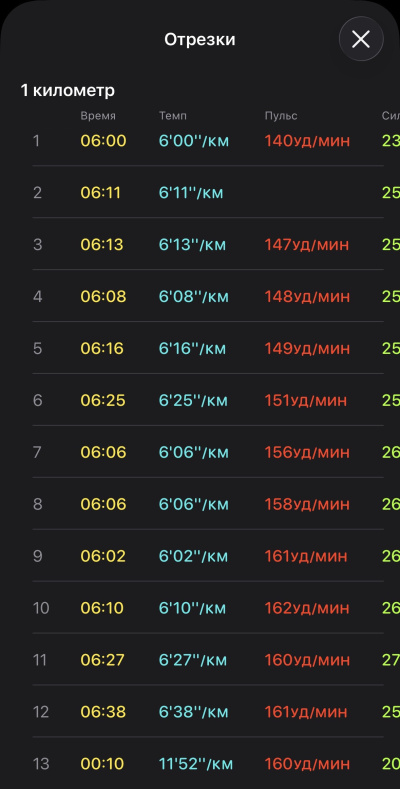Tap split 8 pulse 158уд/мин
This screenshot has width=400, height=789.
(307, 504)
